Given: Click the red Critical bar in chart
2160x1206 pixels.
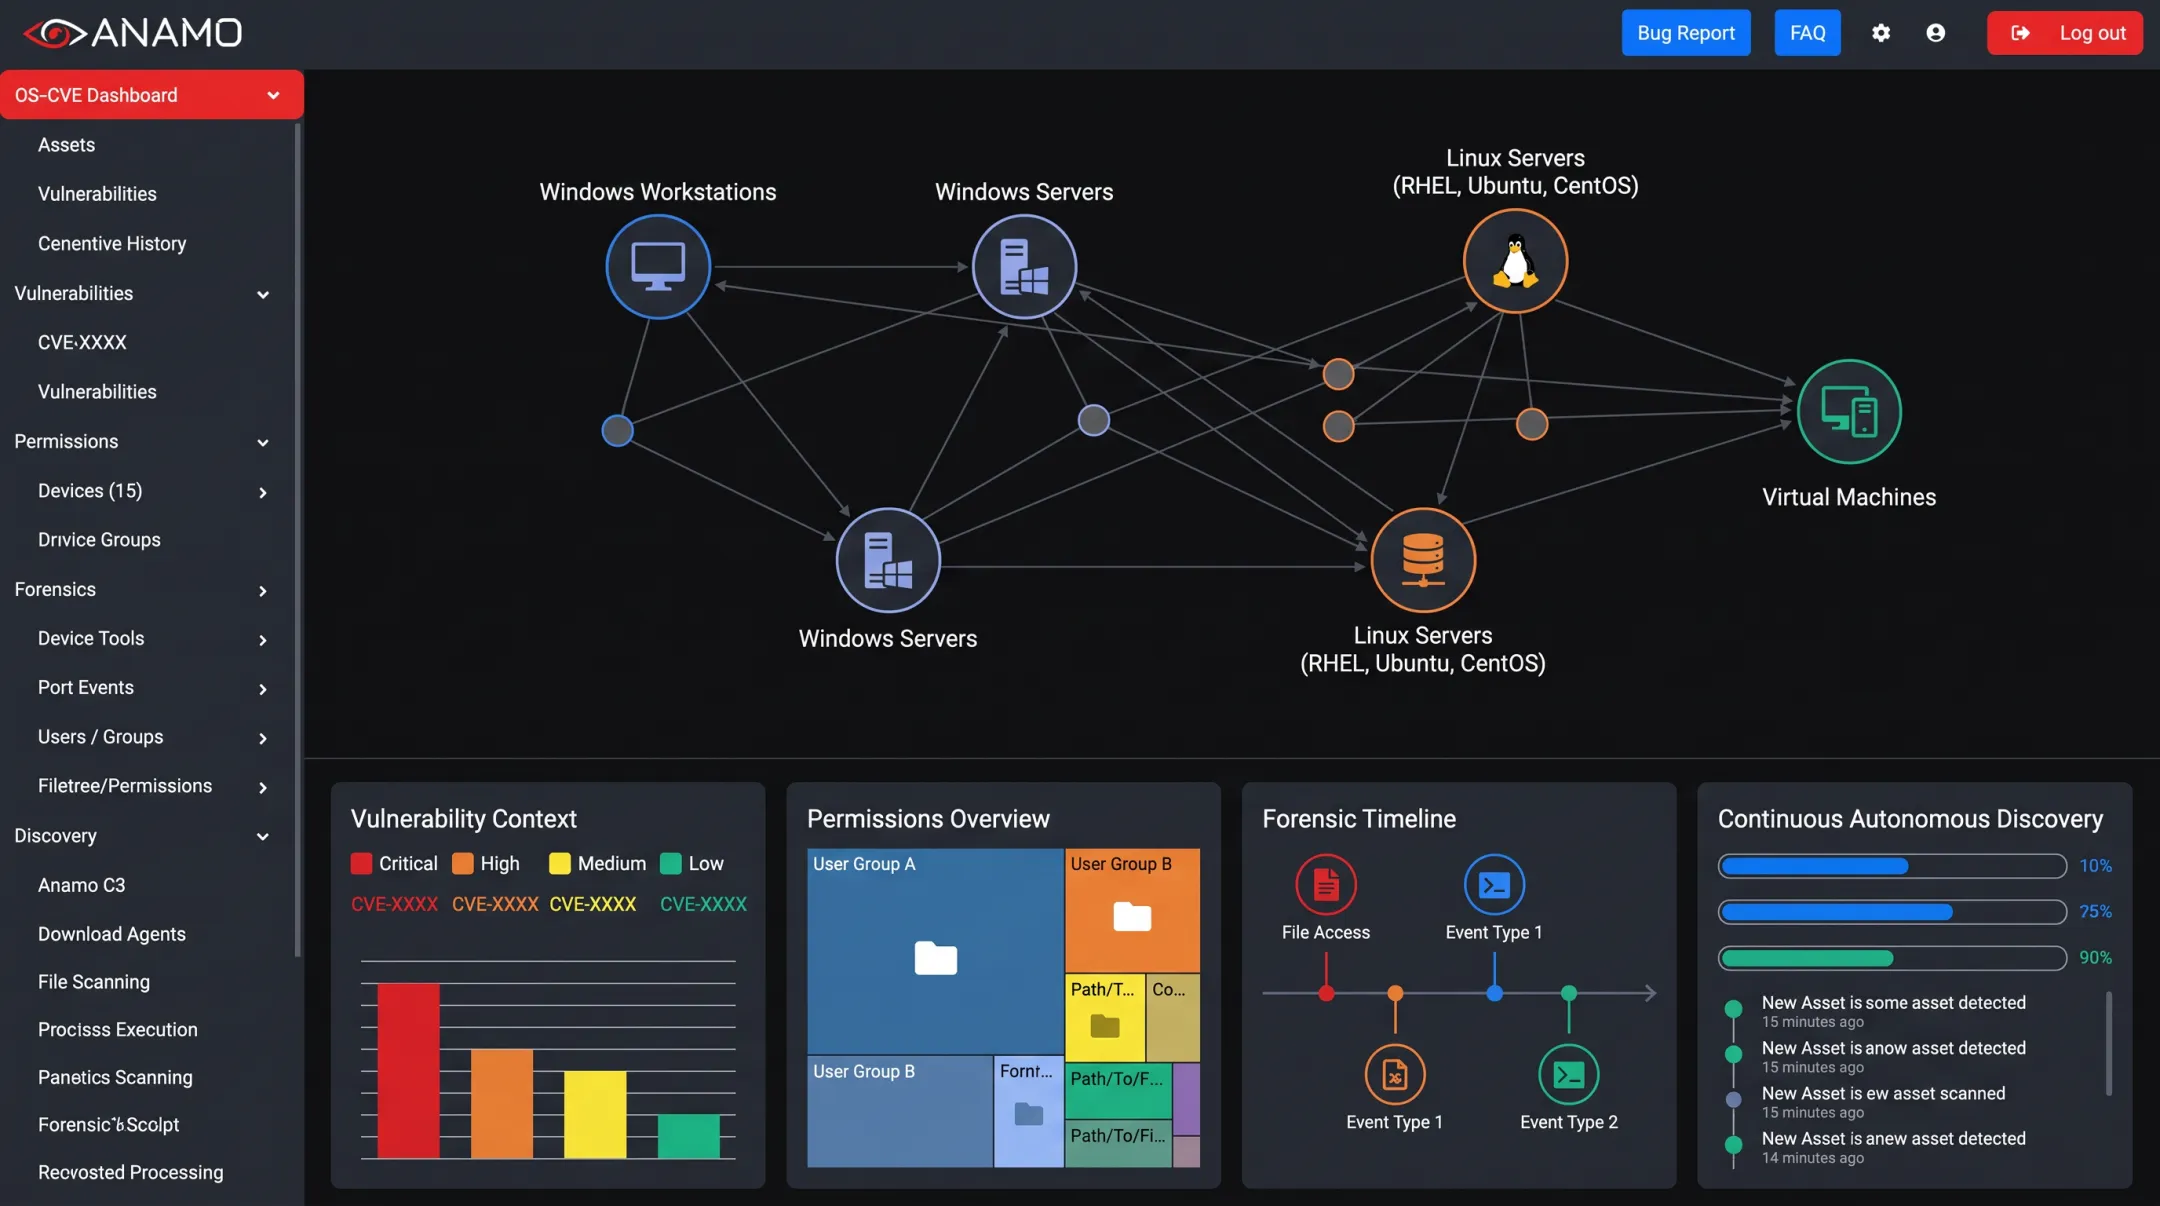Looking at the screenshot, I should tap(408, 1071).
